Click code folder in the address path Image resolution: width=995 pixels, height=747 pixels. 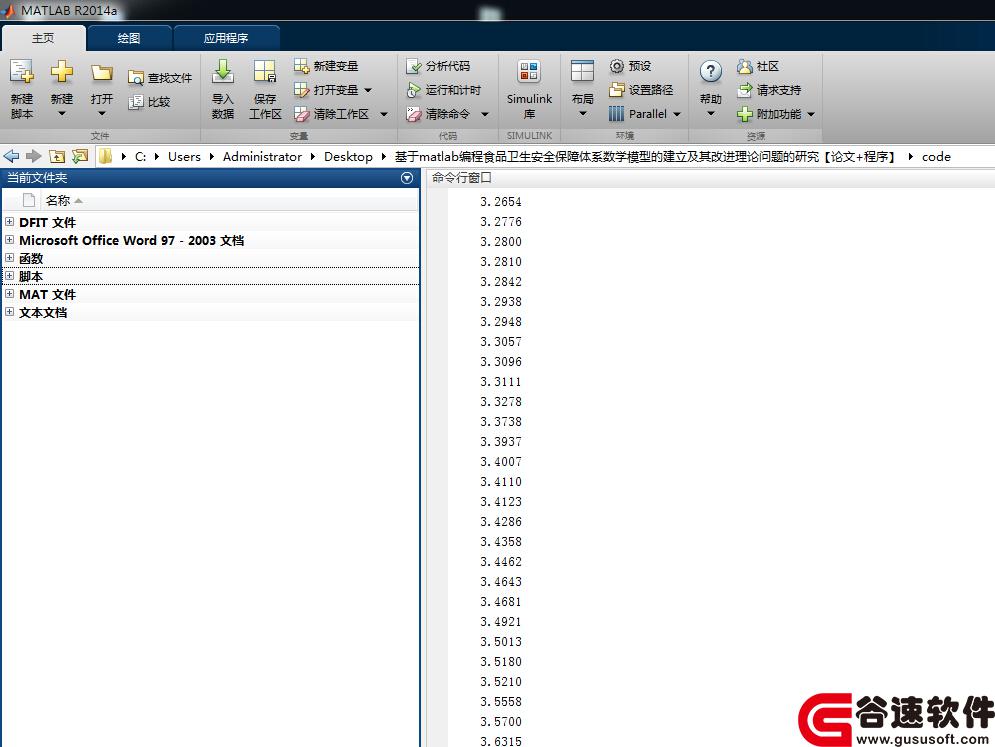point(936,157)
